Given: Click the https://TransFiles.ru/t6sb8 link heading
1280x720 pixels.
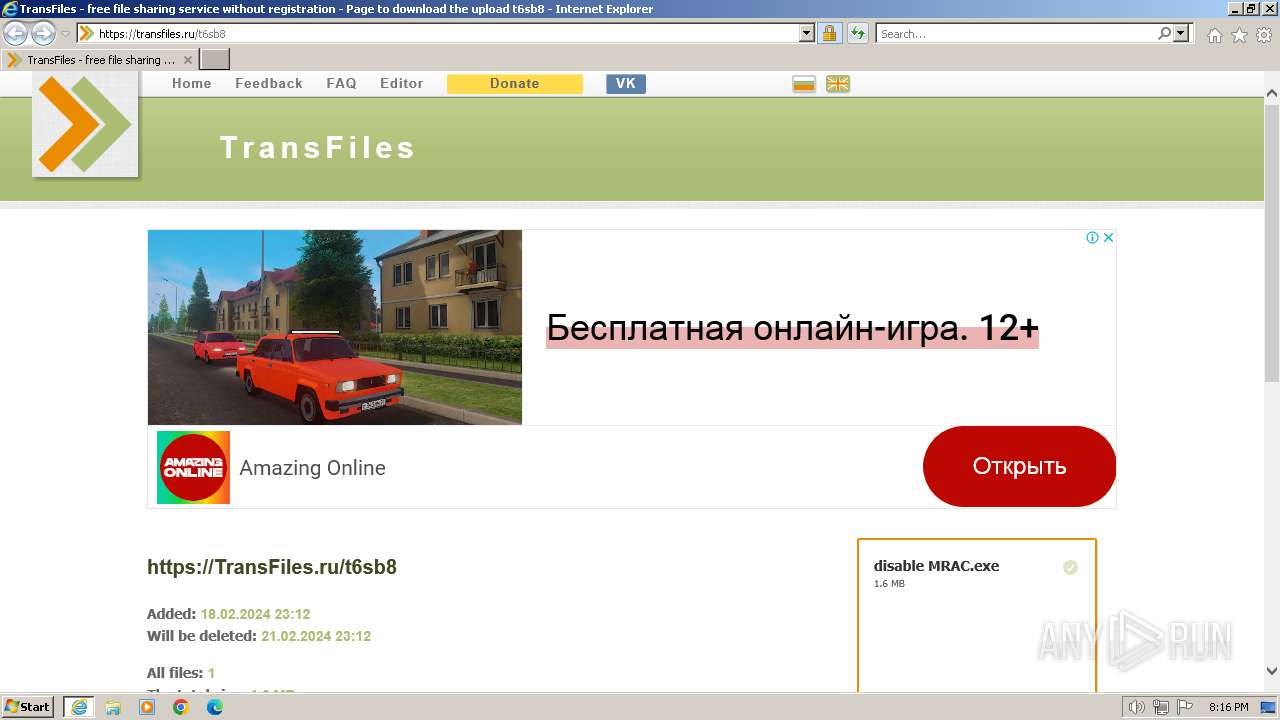Looking at the screenshot, I should [x=272, y=567].
